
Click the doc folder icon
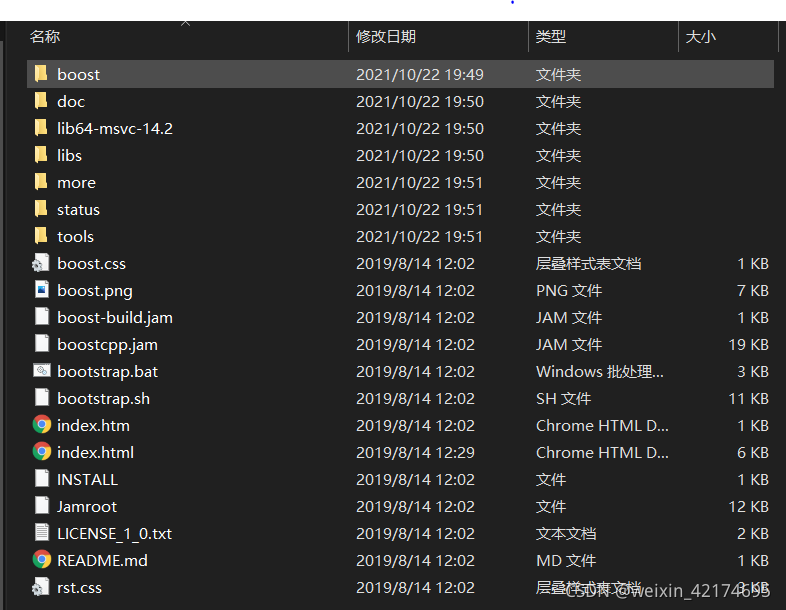tap(41, 101)
